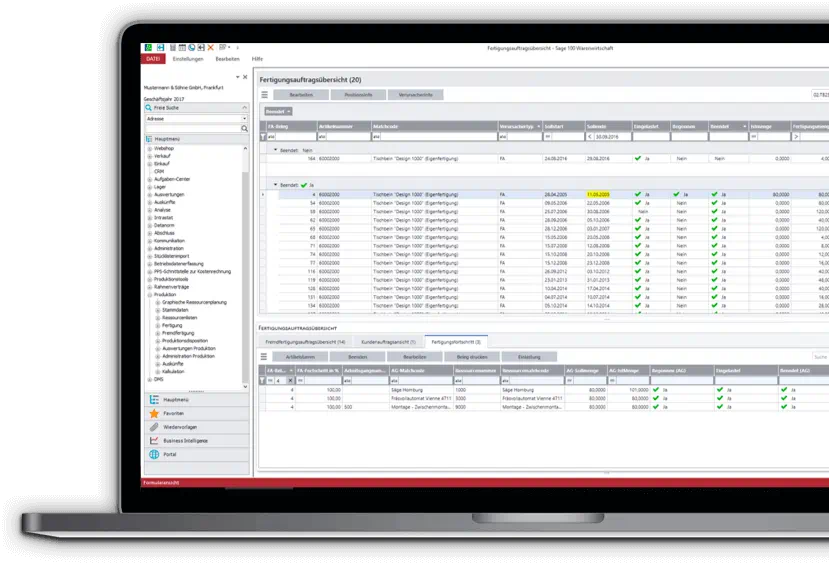
Task: Click splitter handle between upper and lower tables
Action: (606, 319)
